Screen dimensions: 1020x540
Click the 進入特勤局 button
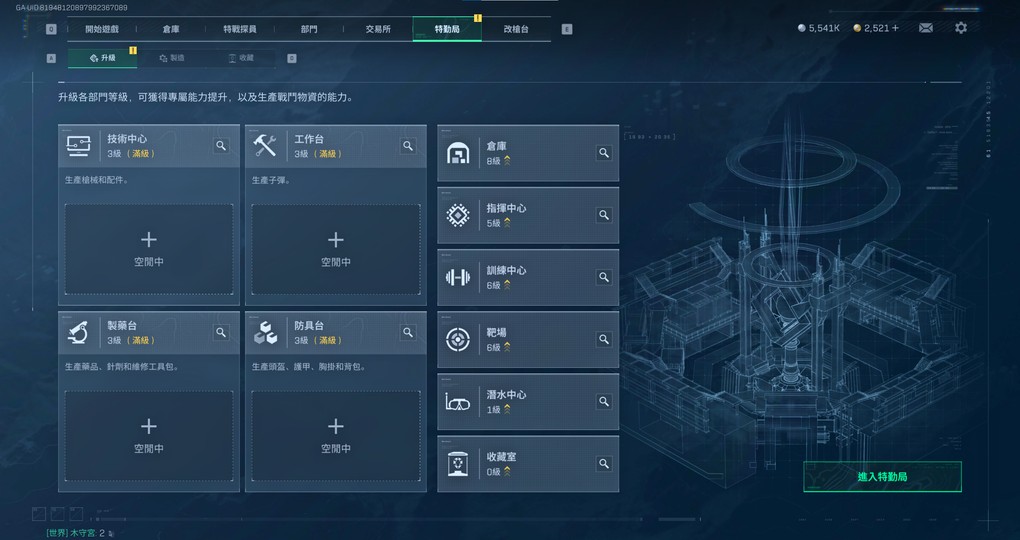point(882,477)
